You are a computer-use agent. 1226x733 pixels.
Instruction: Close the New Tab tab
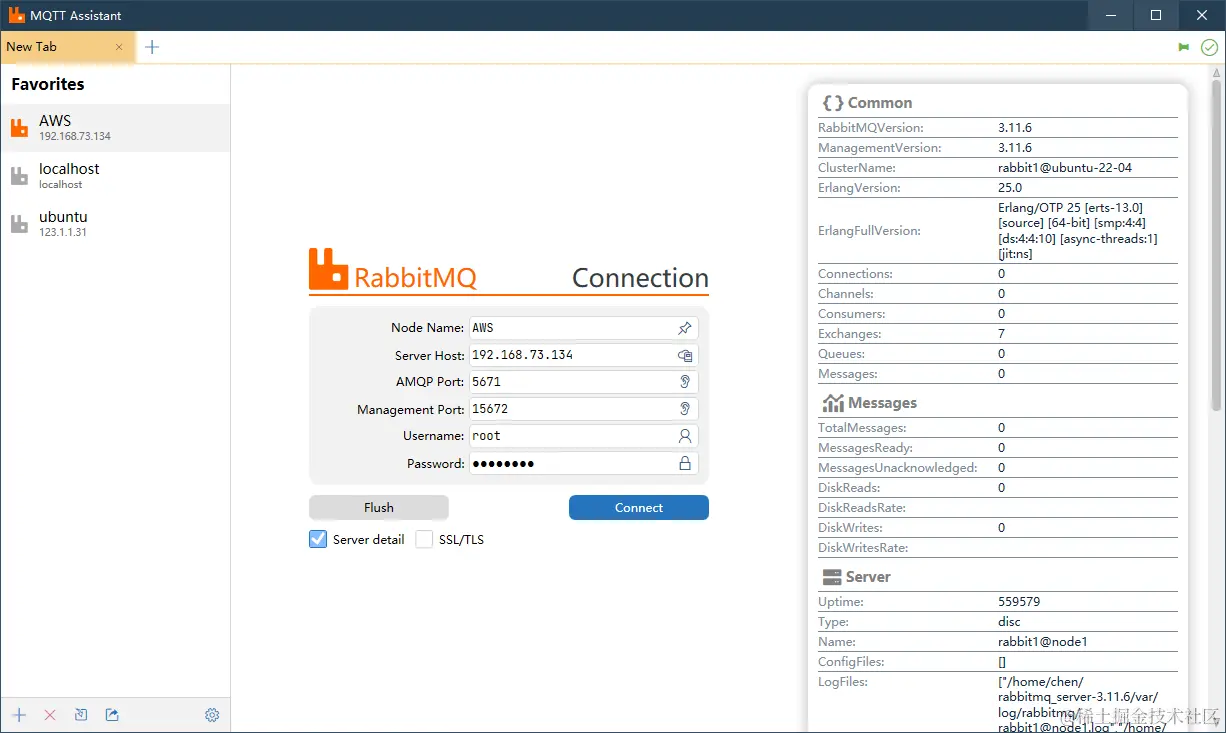pyautogui.click(x=119, y=47)
